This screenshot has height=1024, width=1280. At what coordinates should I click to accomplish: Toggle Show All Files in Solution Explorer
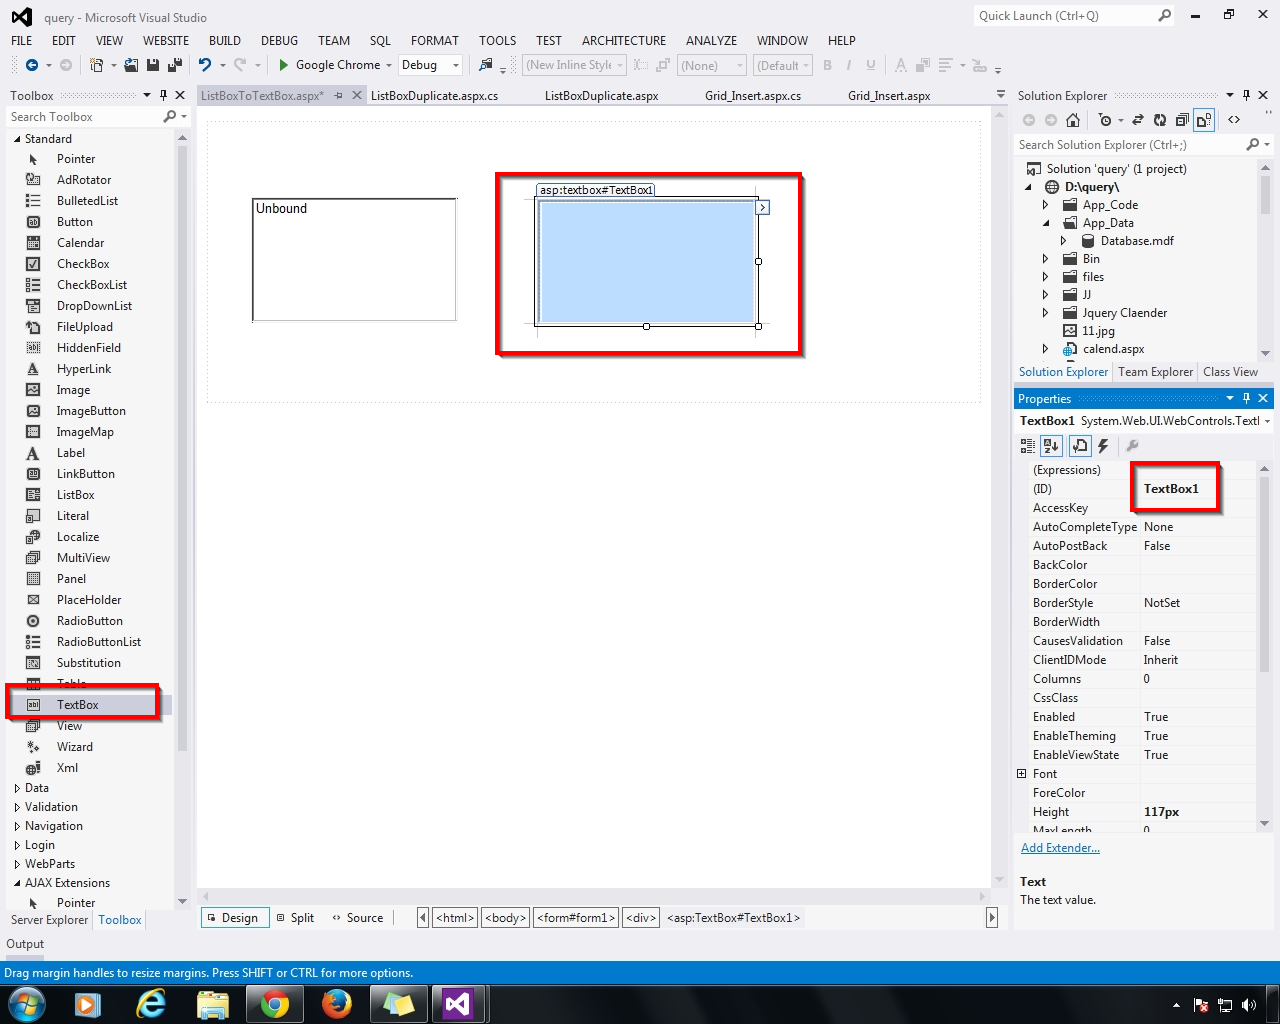(1202, 119)
